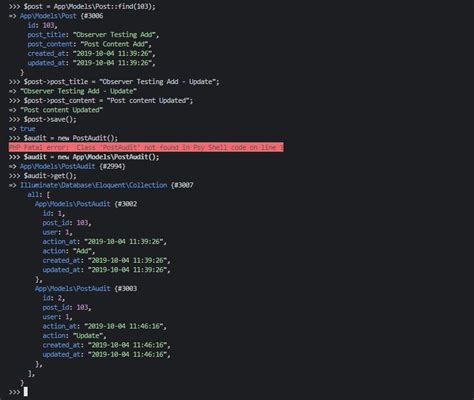
Task: Click the result line => "Post content Updated"
Action: pos(56,110)
